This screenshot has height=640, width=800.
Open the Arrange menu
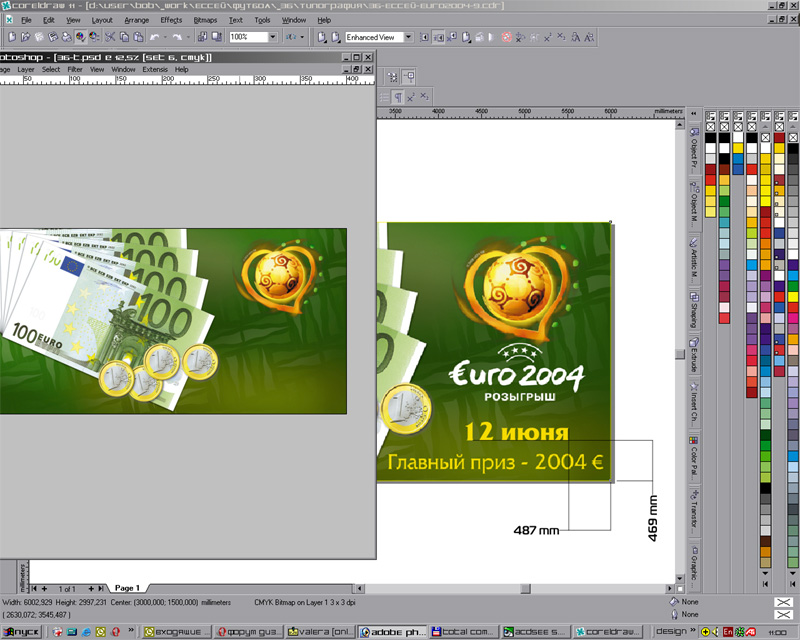[x=136, y=20]
